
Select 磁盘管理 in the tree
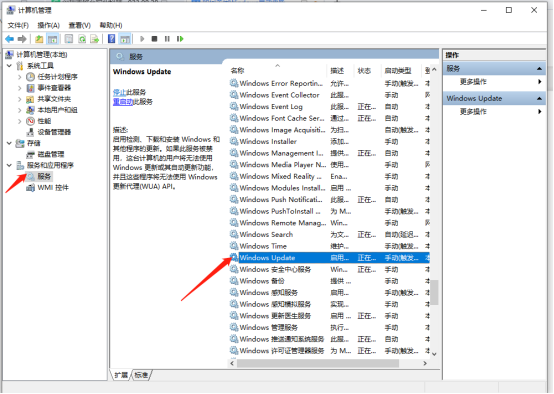(x=51, y=154)
